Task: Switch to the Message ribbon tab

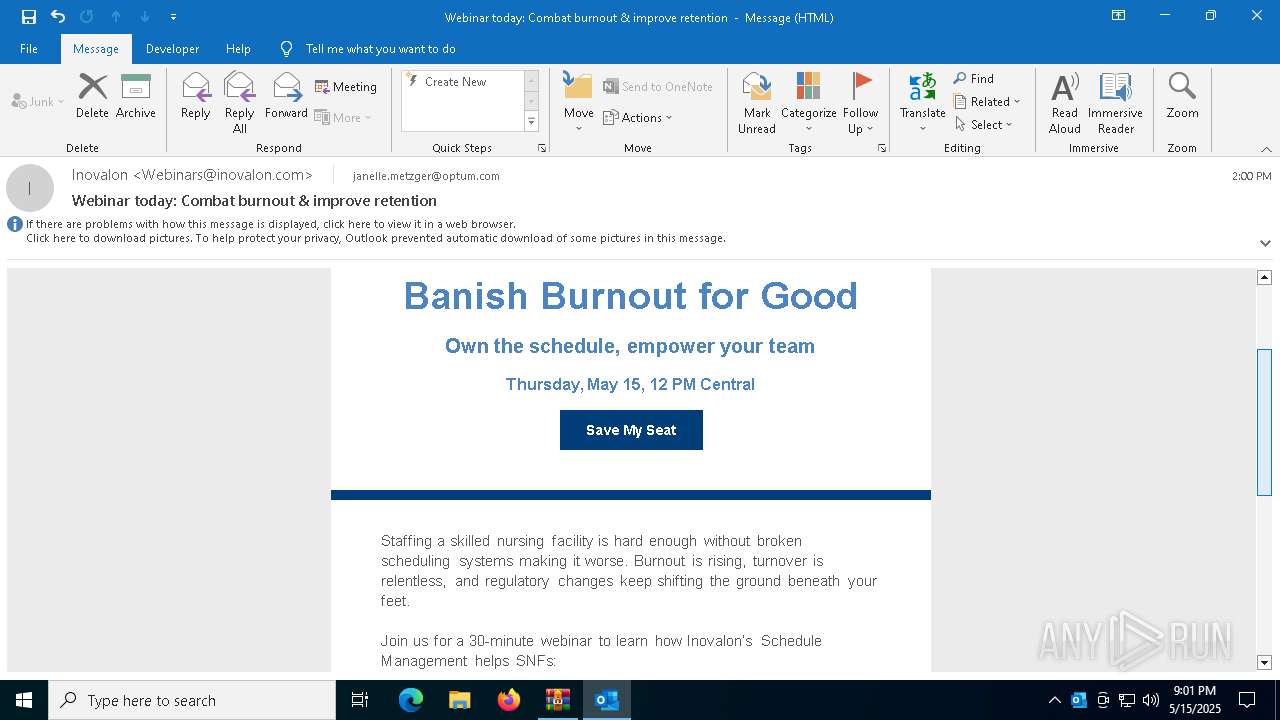Action: (x=96, y=49)
